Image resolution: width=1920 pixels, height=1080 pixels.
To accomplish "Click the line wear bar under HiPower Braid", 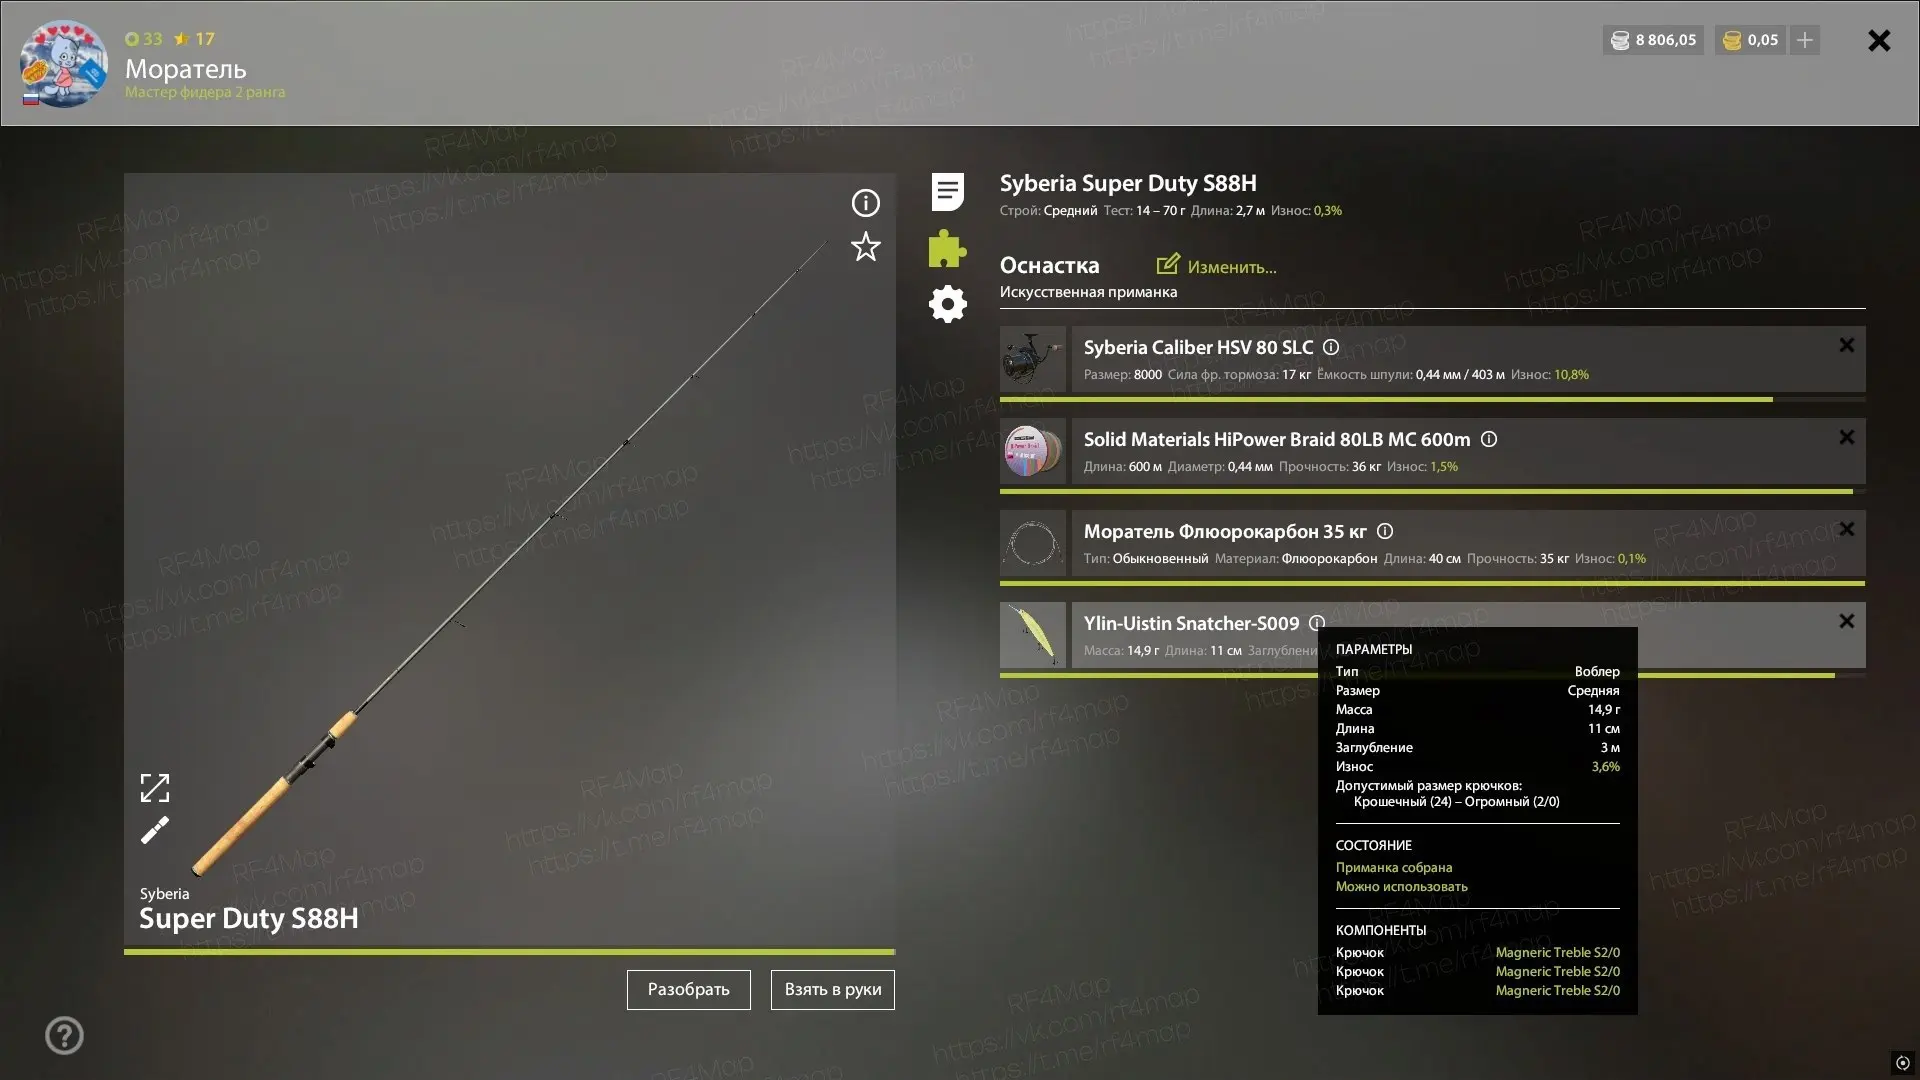I will 1432,491.
